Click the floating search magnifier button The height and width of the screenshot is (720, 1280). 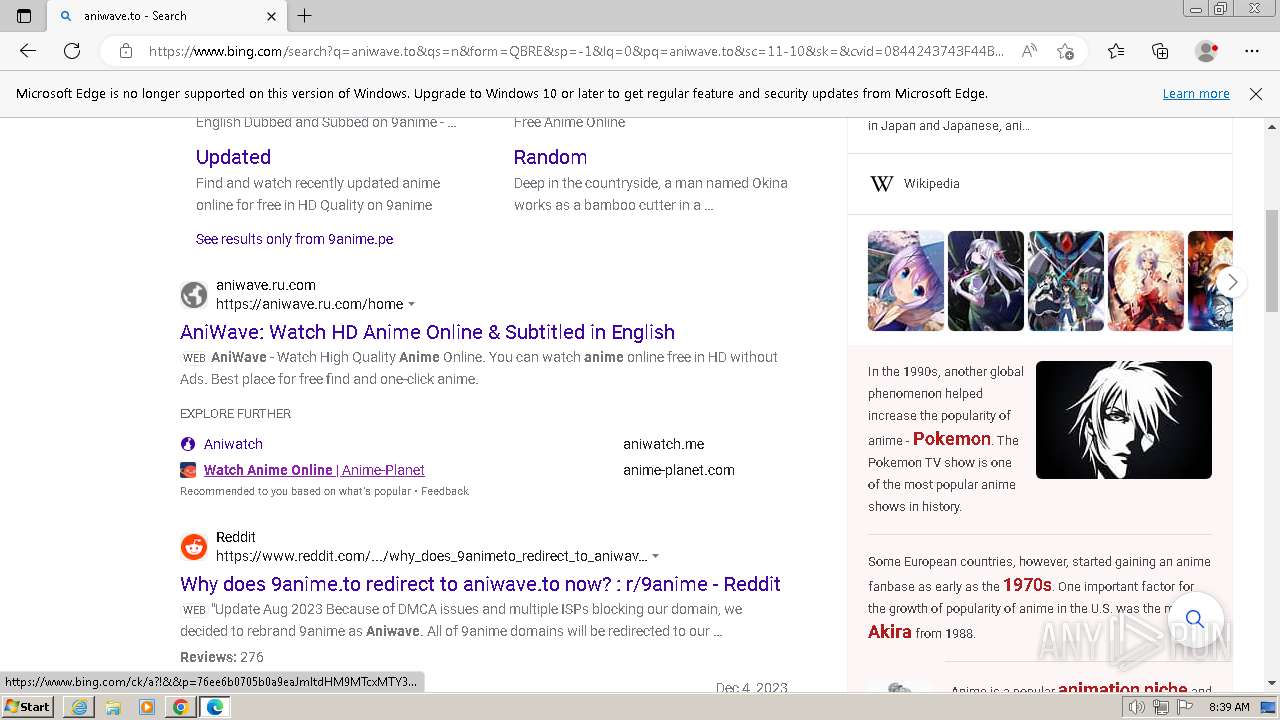1194,619
